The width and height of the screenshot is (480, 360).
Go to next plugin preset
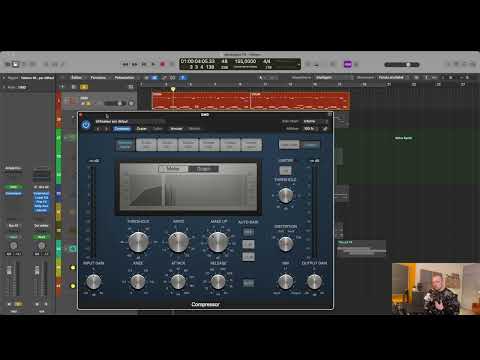[106, 129]
